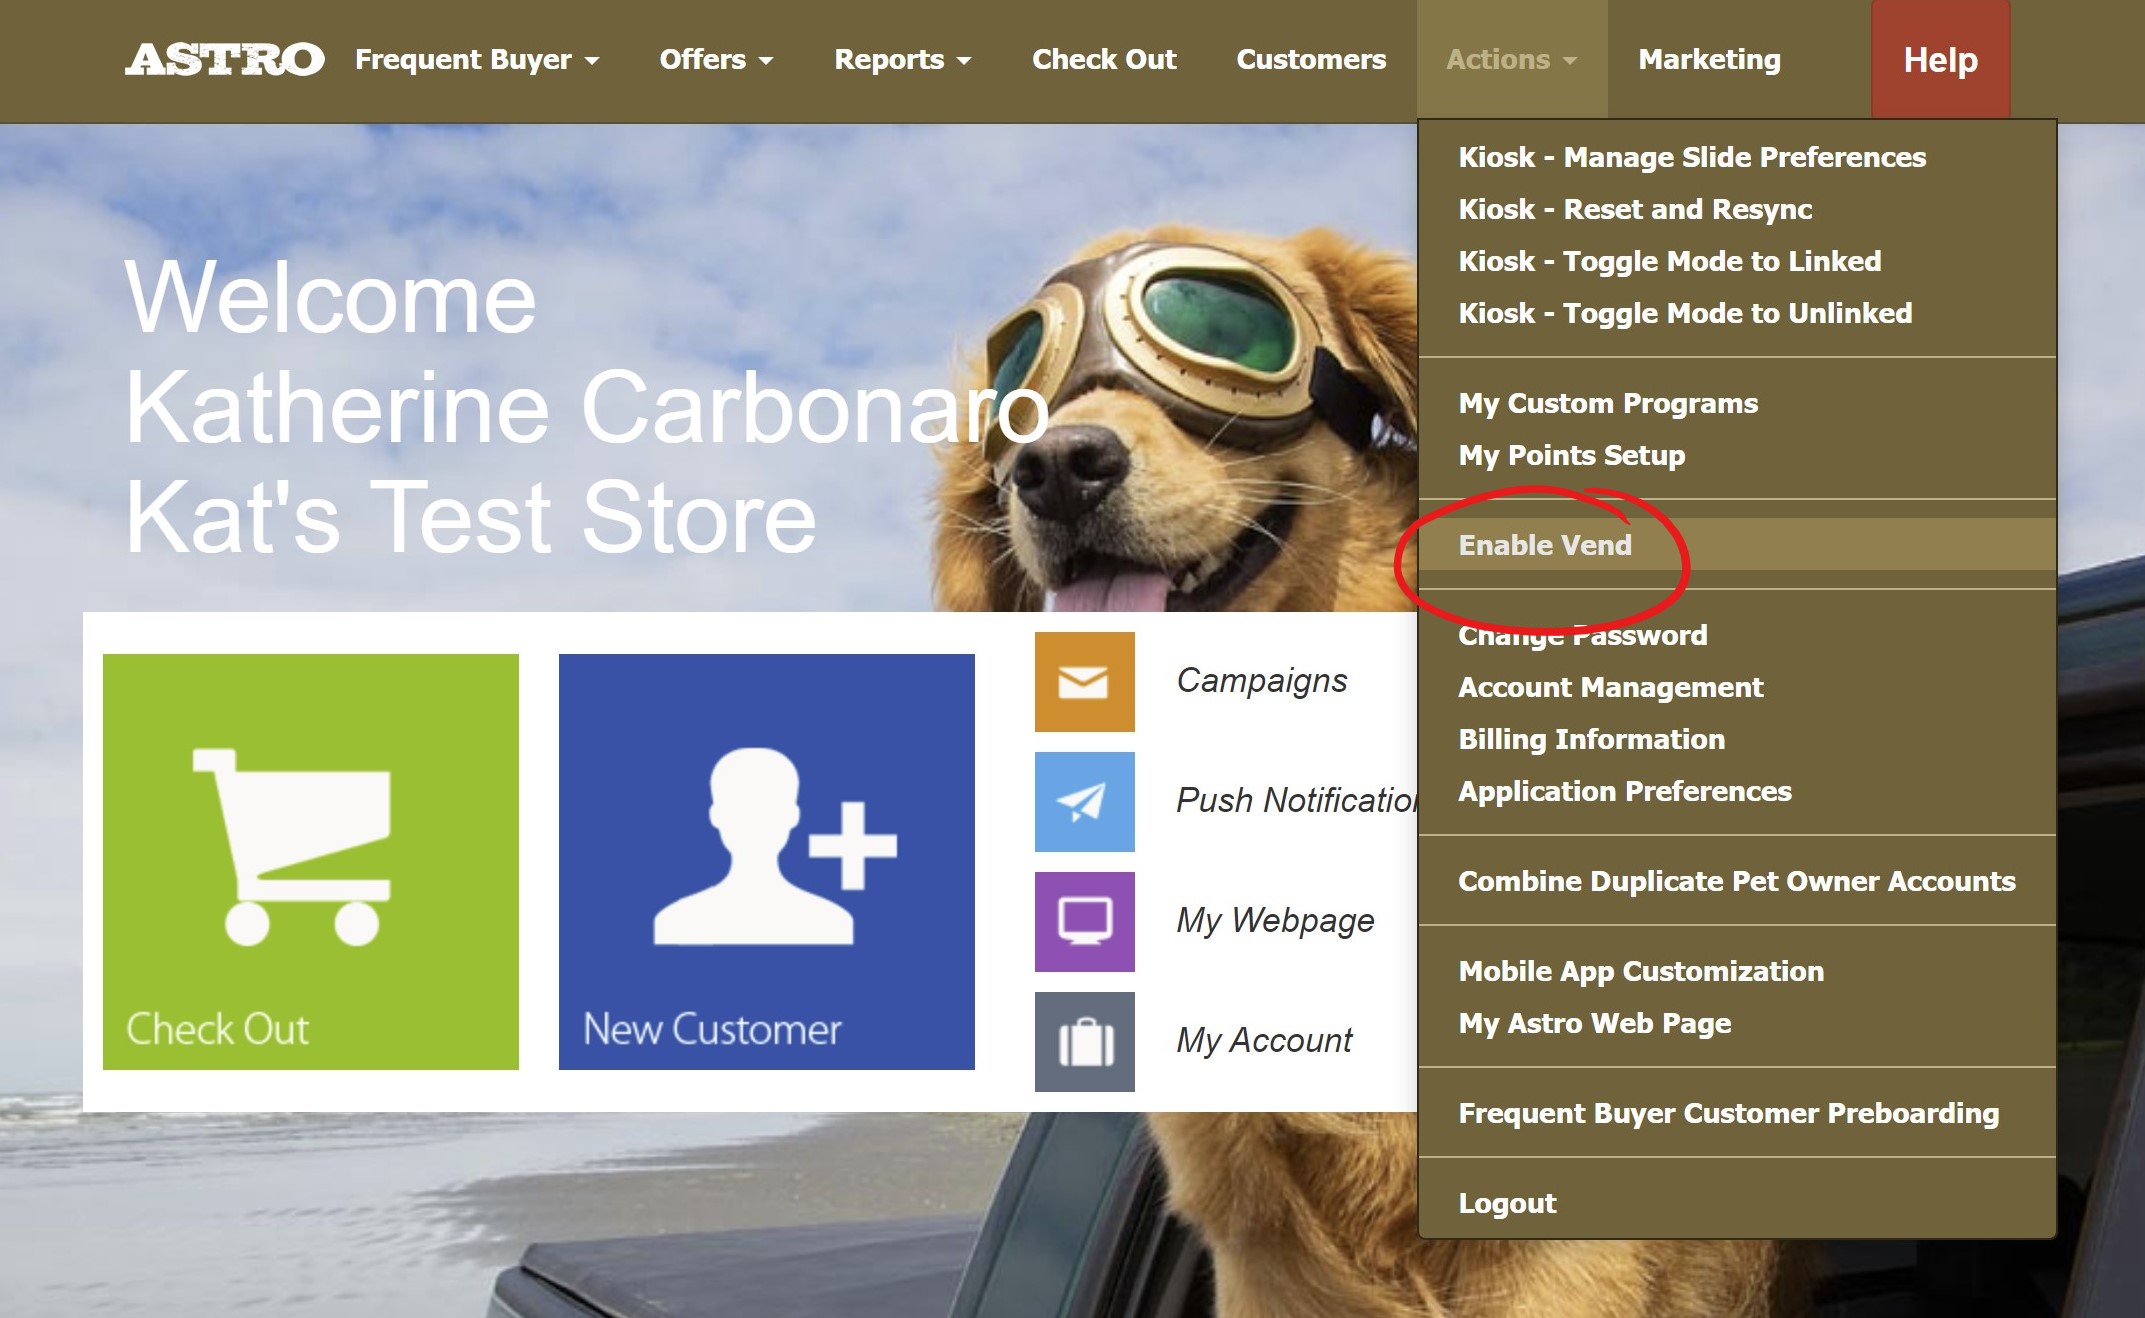Expand the Frequent Buyer dropdown
Viewport: 2145px width, 1318px height.
[476, 60]
